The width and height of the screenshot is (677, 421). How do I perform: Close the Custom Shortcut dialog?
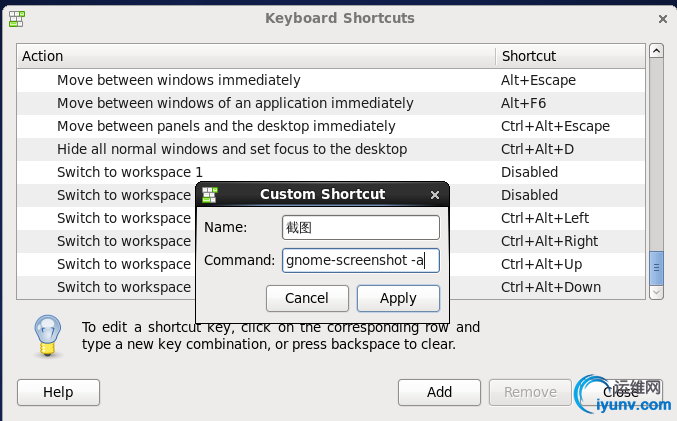click(x=435, y=195)
